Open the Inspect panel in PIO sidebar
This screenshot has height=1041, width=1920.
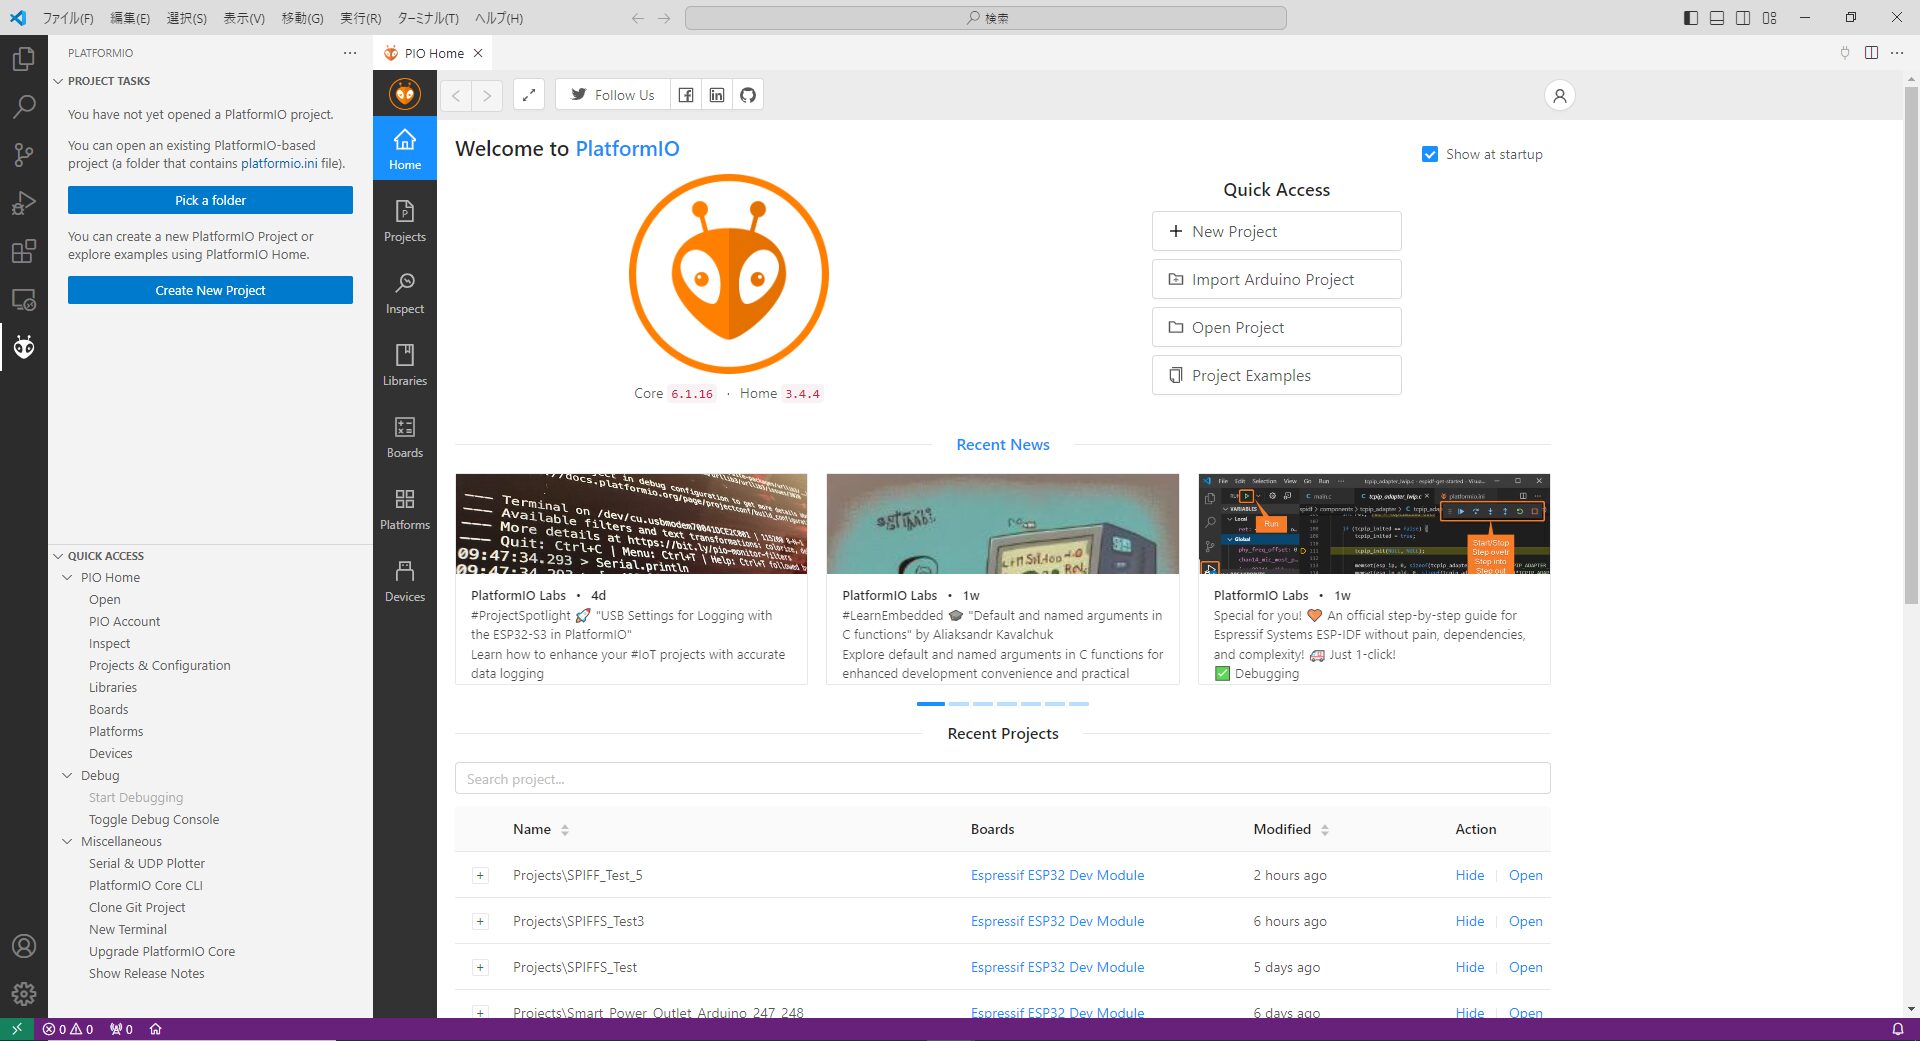click(x=404, y=293)
